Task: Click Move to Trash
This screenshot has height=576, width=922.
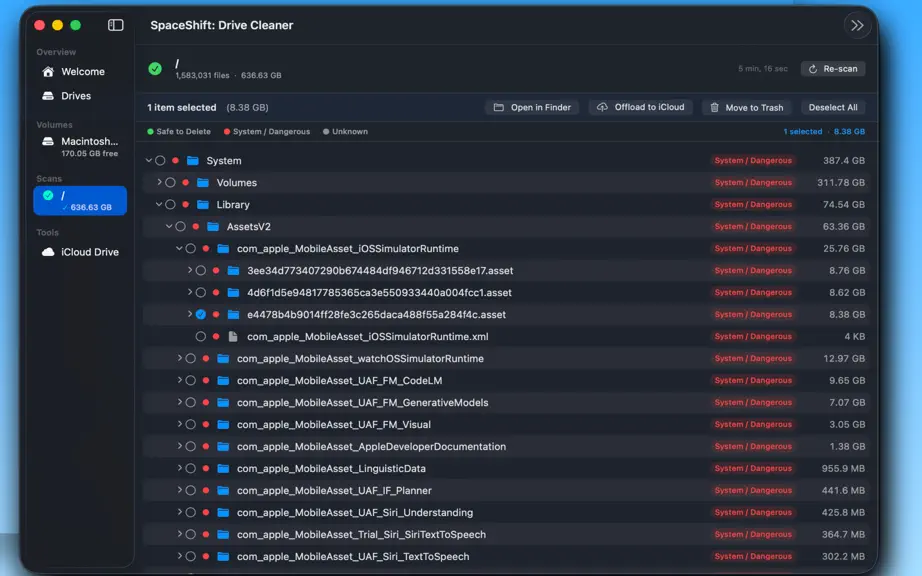Action: pos(747,108)
